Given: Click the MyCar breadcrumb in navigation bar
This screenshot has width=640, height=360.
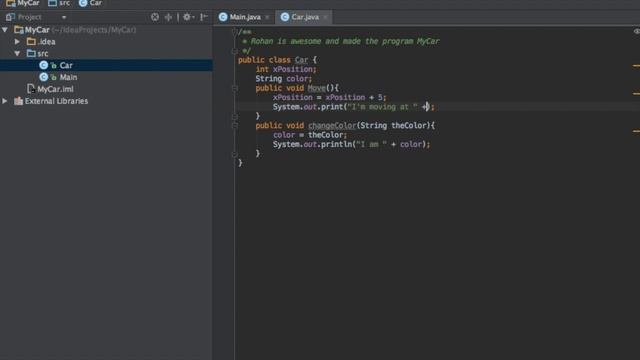Looking at the screenshot, I should [23, 3].
